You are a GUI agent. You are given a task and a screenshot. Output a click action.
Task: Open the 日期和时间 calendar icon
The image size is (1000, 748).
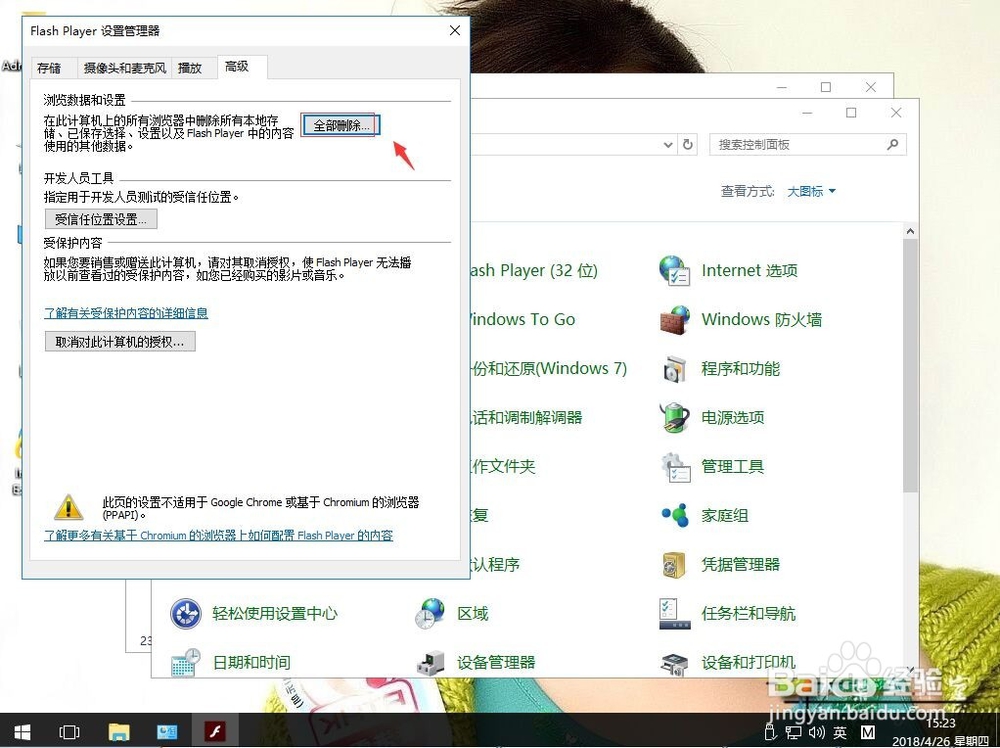pos(186,663)
